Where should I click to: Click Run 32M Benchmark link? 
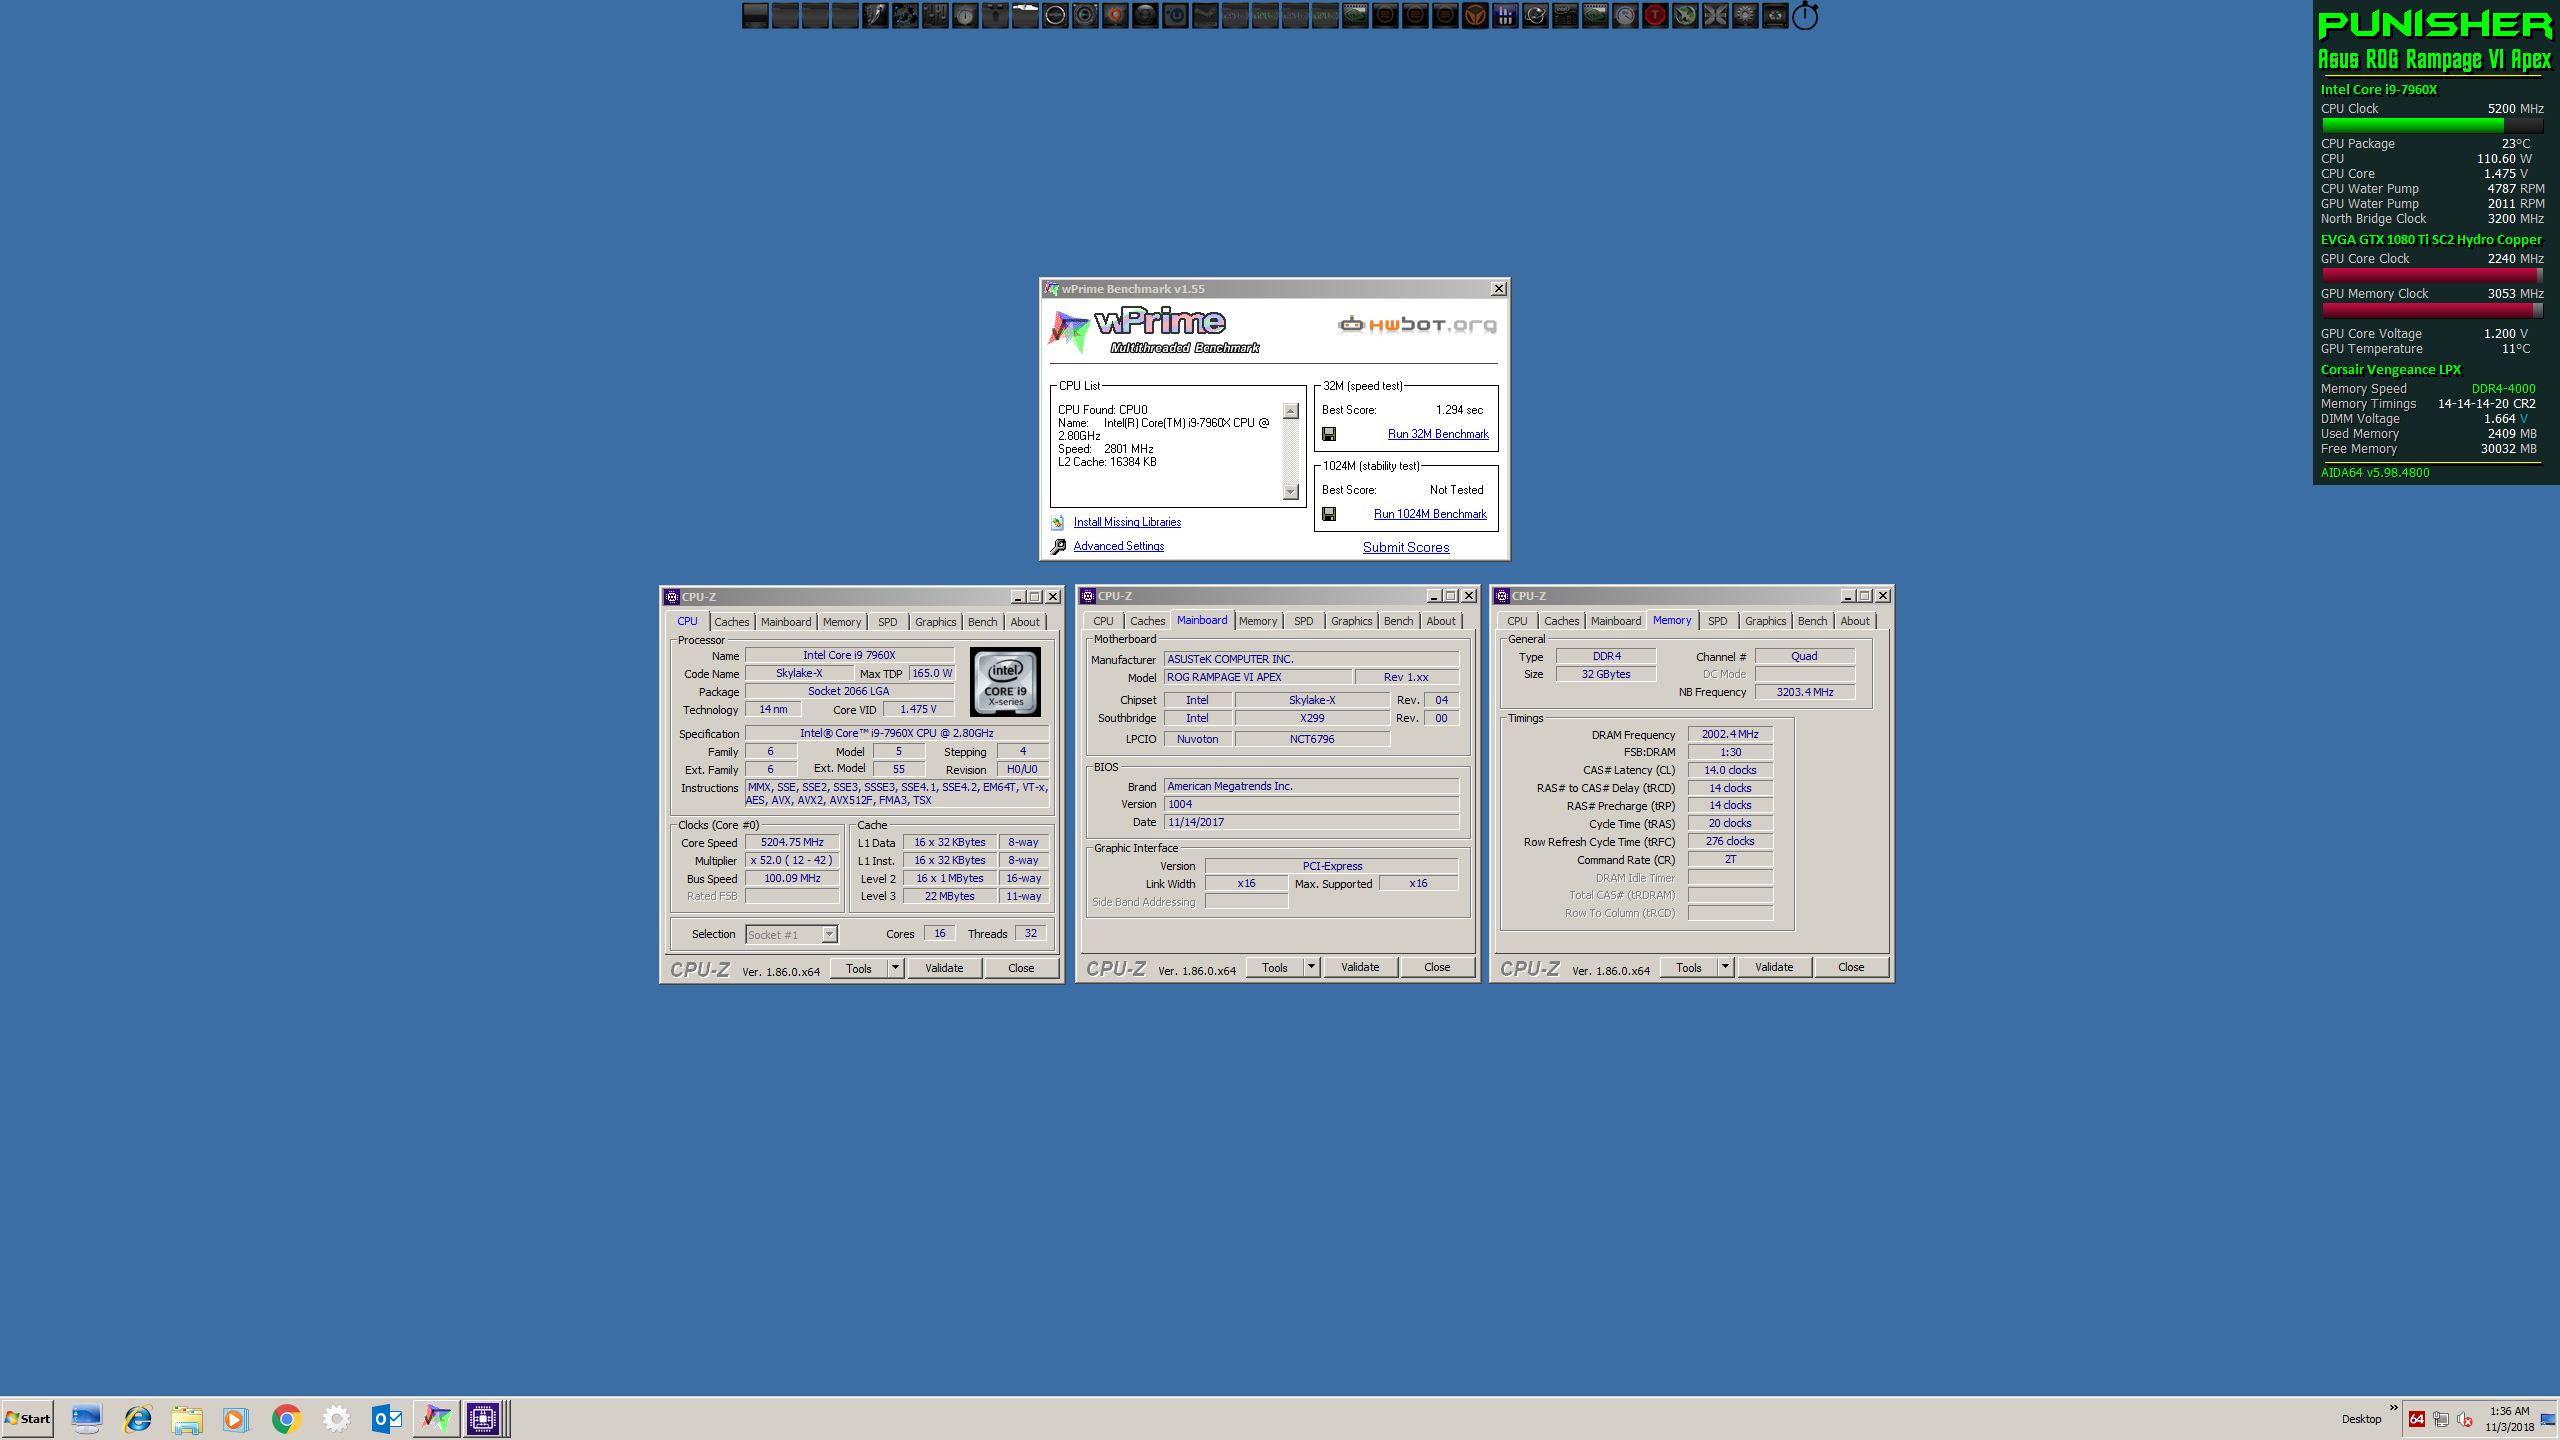click(1438, 434)
